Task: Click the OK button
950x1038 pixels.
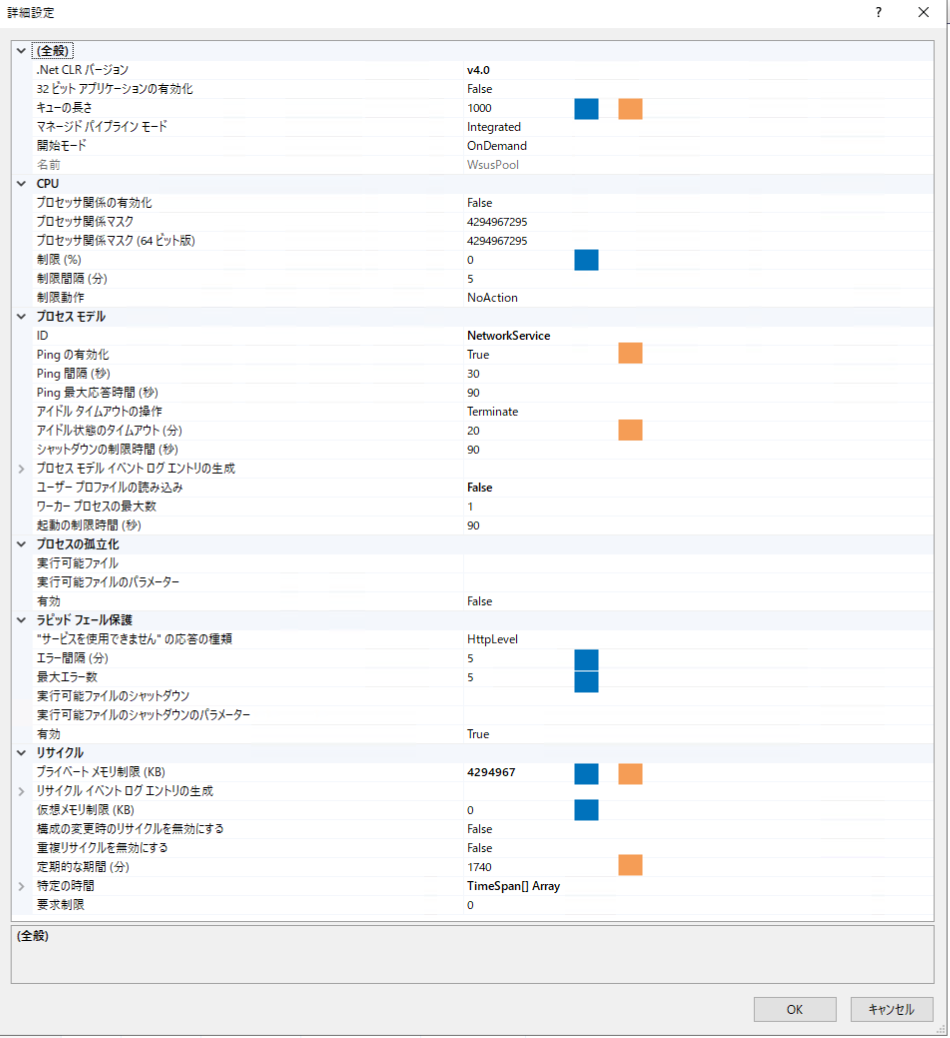Action: point(794,1009)
